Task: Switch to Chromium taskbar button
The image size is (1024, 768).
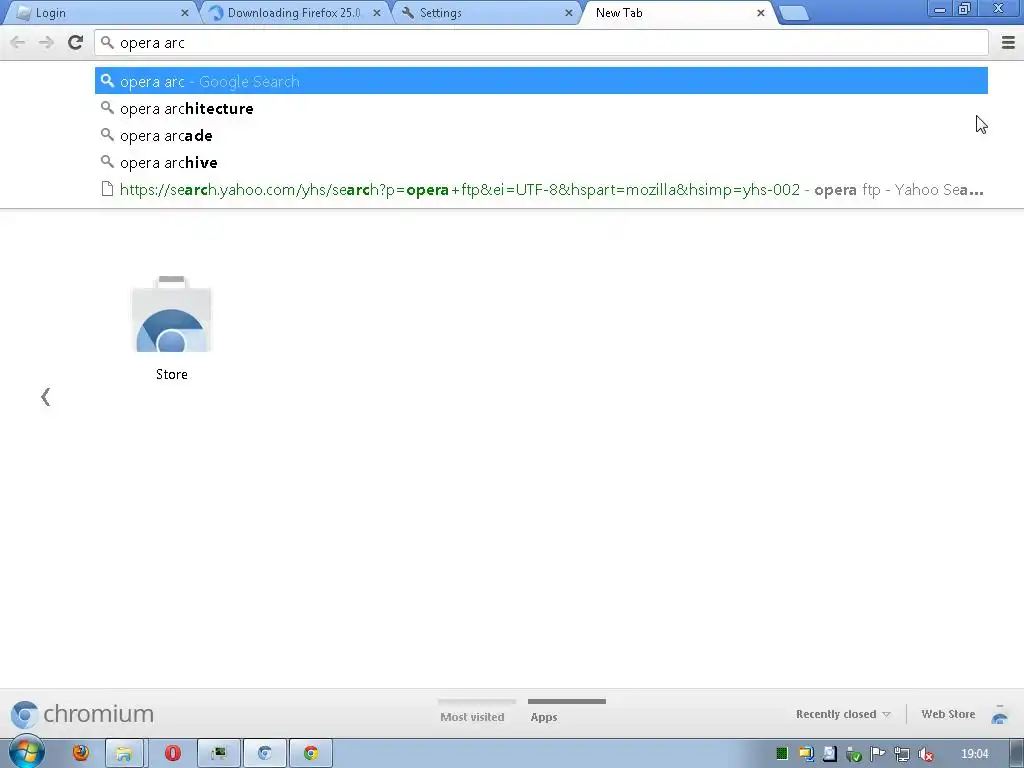Action: click(264, 754)
